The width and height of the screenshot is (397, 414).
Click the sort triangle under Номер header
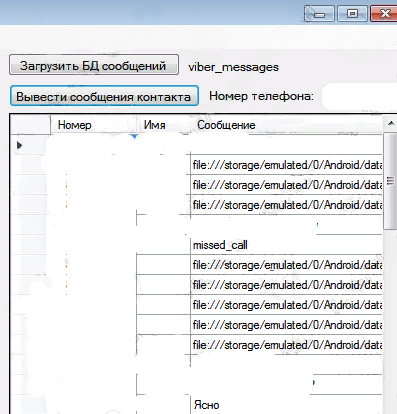[x=134, y=137]
